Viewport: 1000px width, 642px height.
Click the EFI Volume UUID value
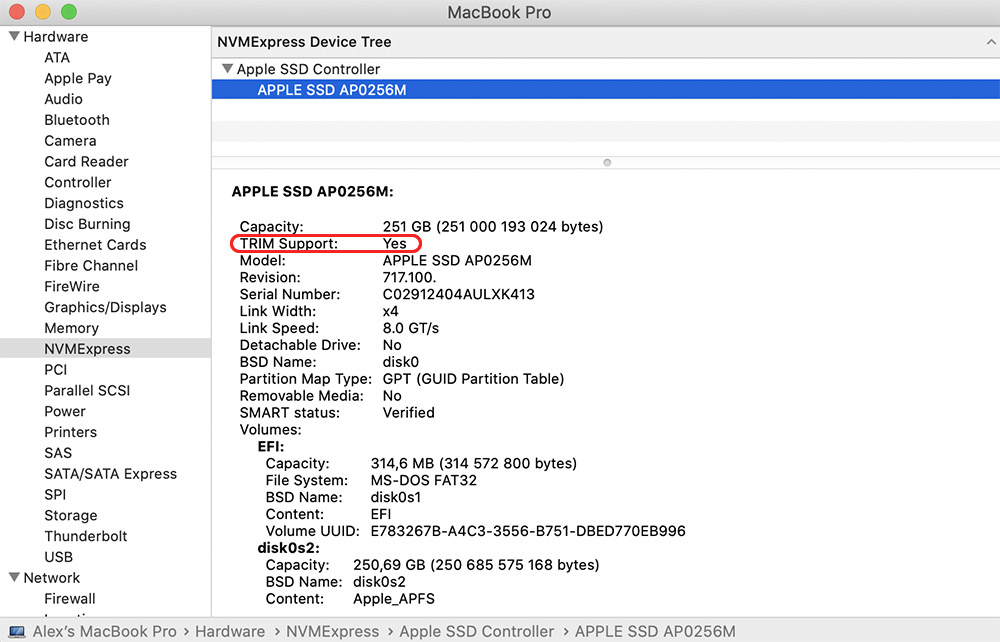point(528,531)
